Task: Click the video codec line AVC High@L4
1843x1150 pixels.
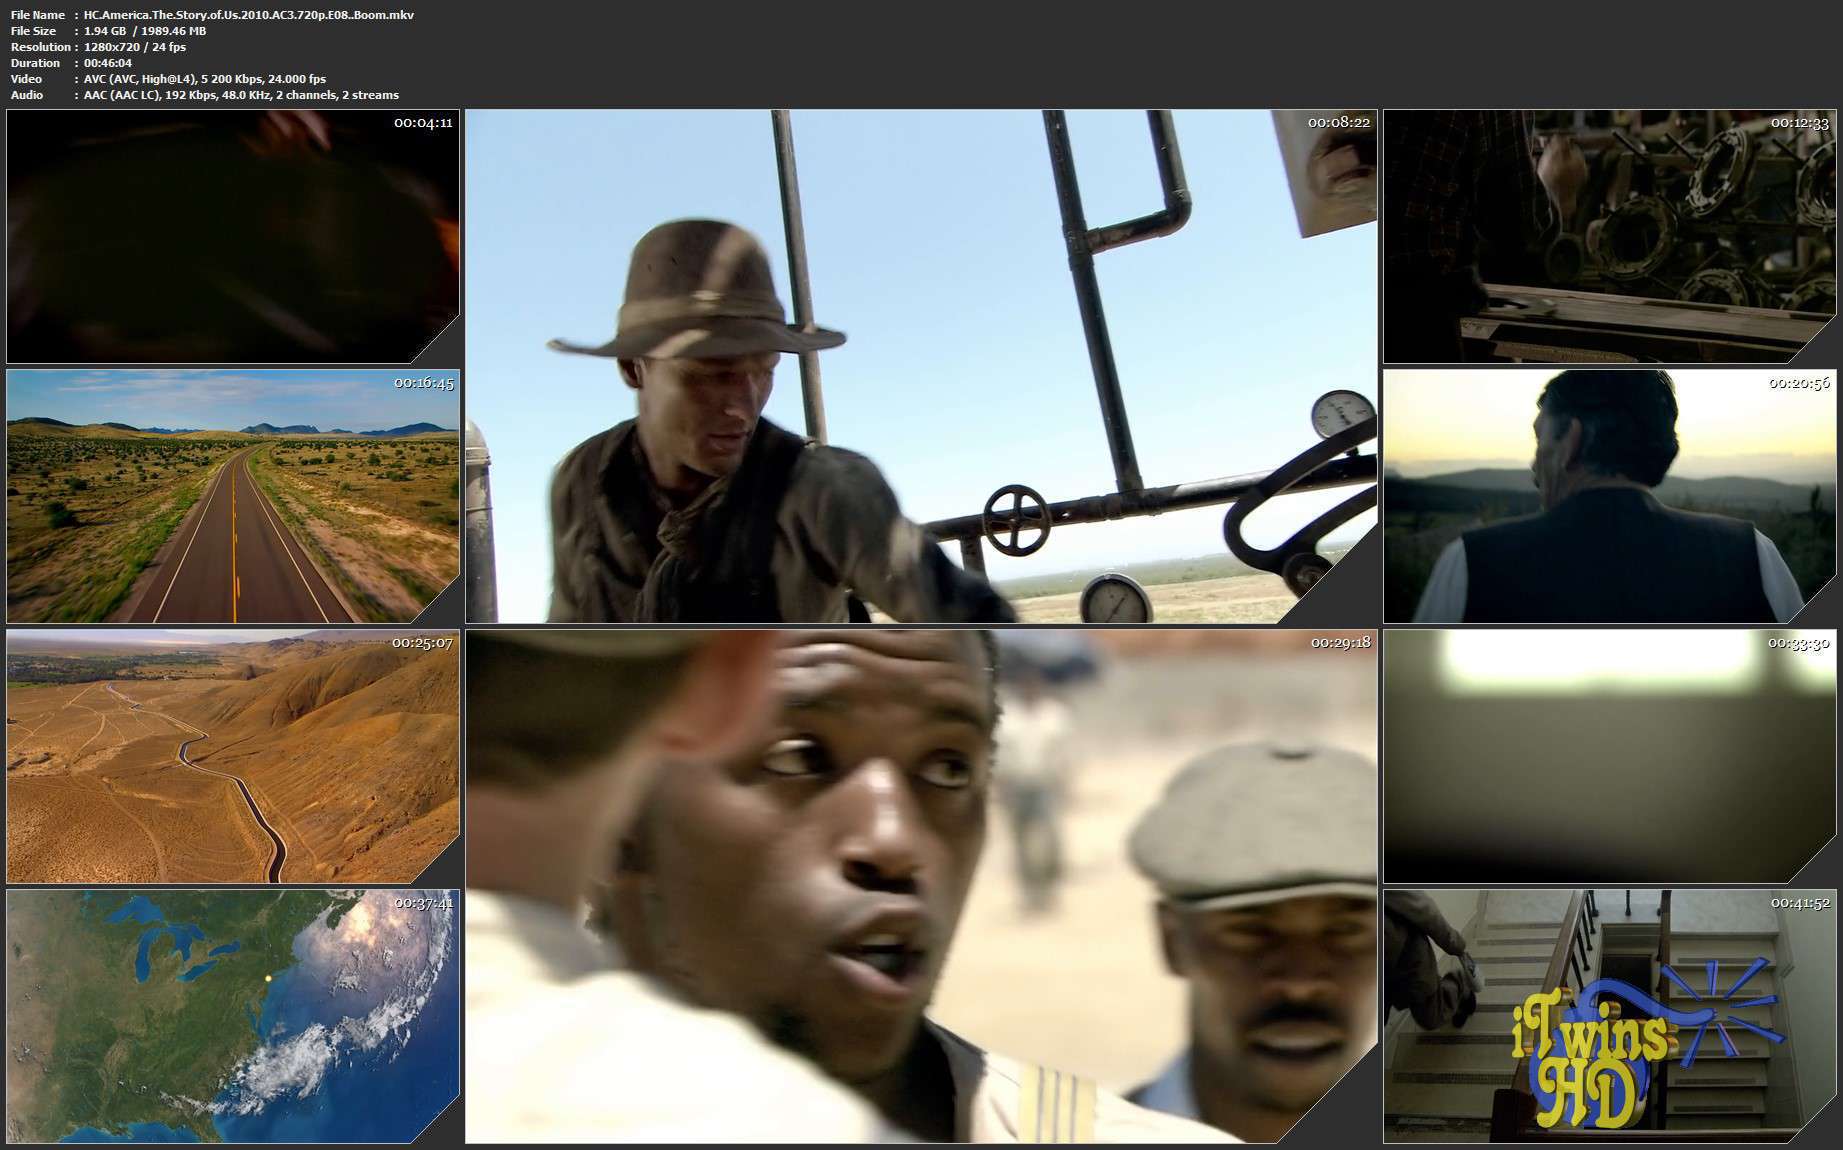Action: [205, 79]
